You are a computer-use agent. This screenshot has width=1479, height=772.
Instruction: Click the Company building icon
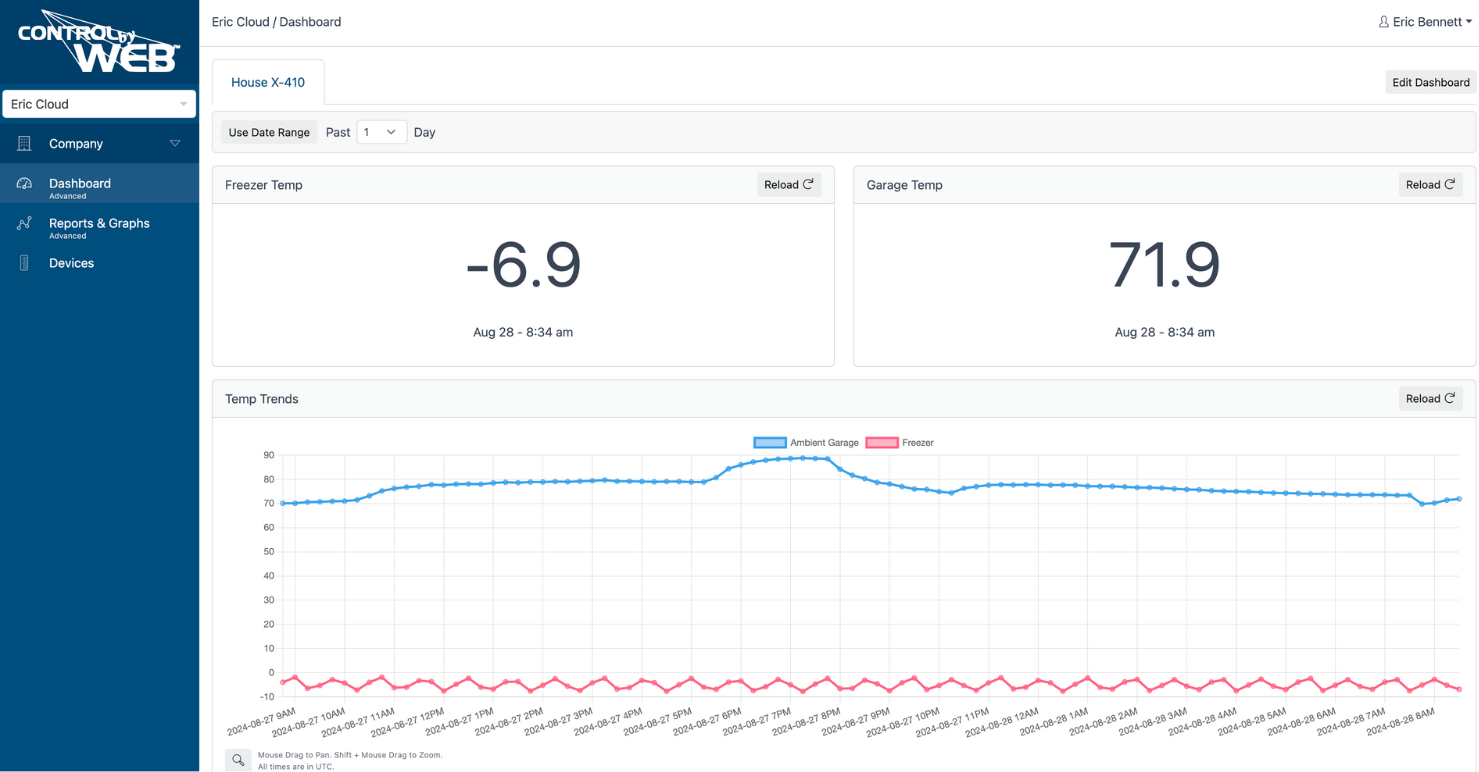tap(22, 143)
